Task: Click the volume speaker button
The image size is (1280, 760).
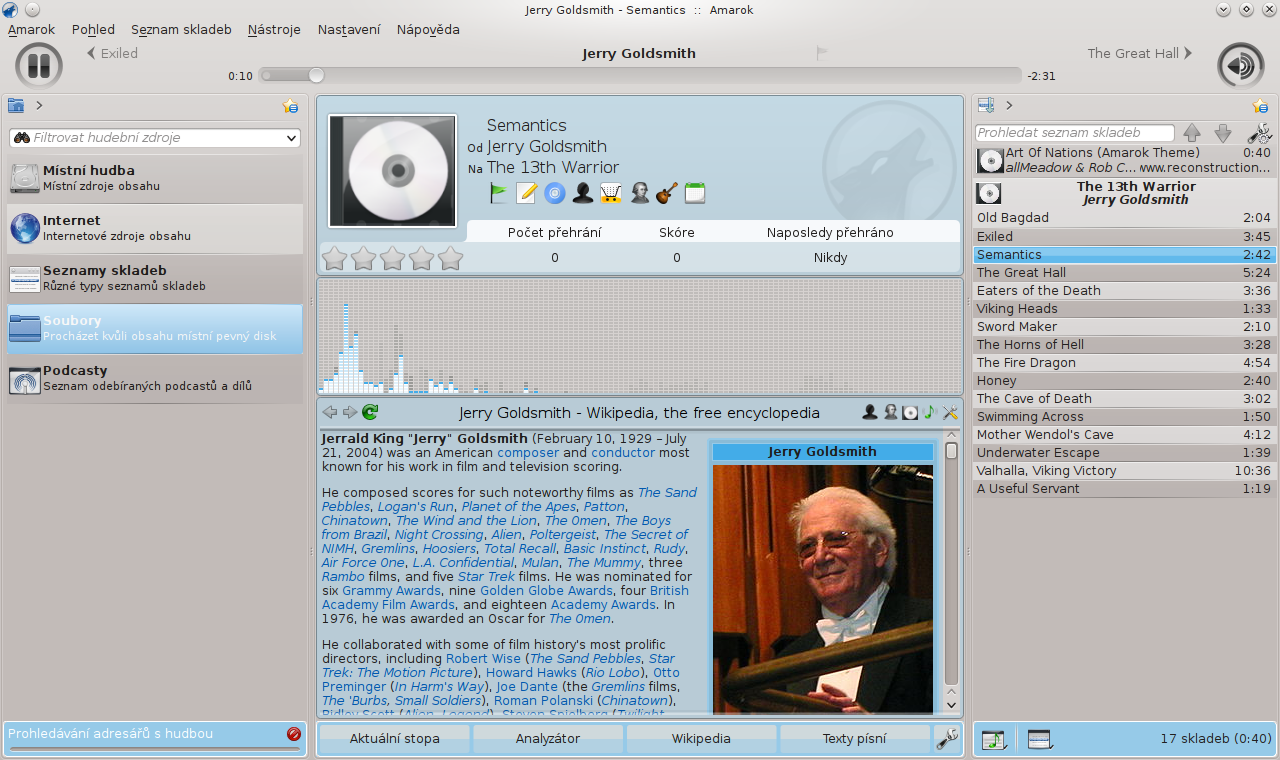Action: pyautogui.click(x=1240, y=66)
